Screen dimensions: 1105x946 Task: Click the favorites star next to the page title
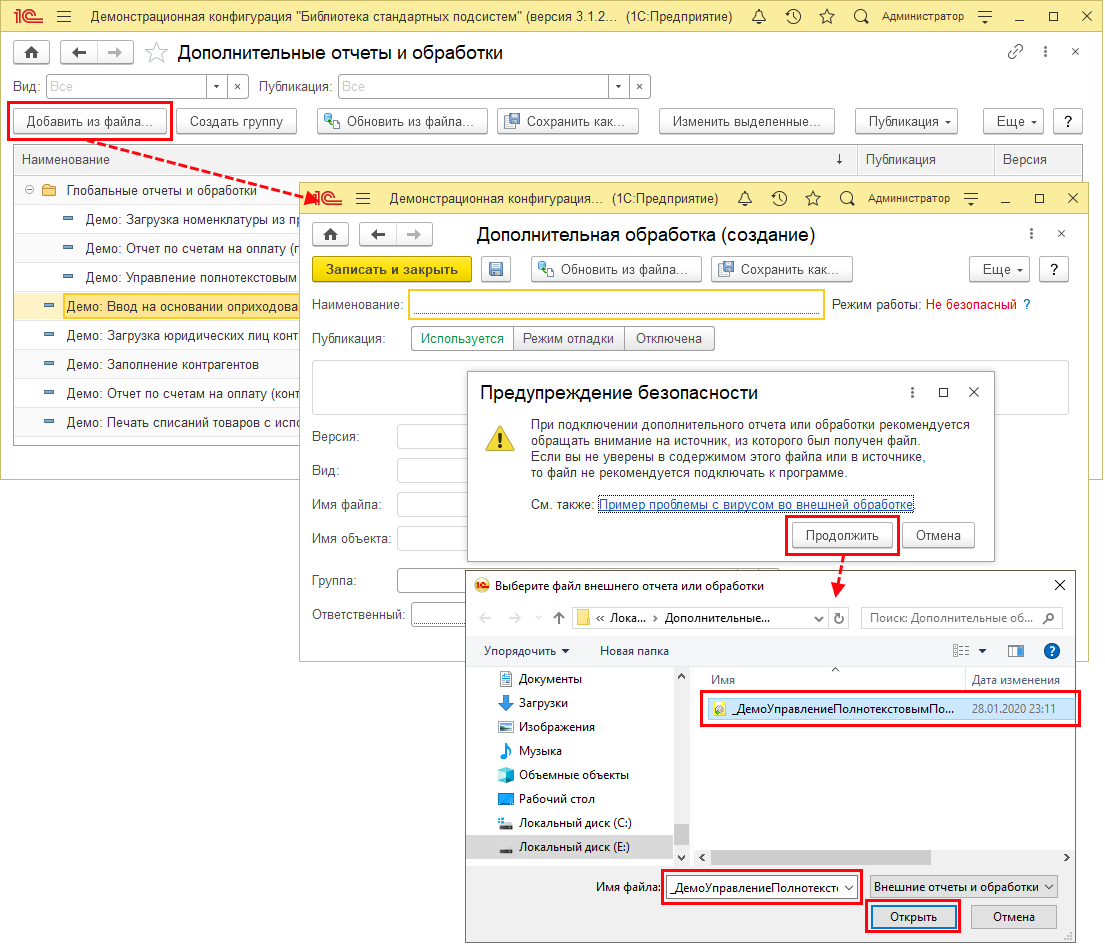coord(156,53)
